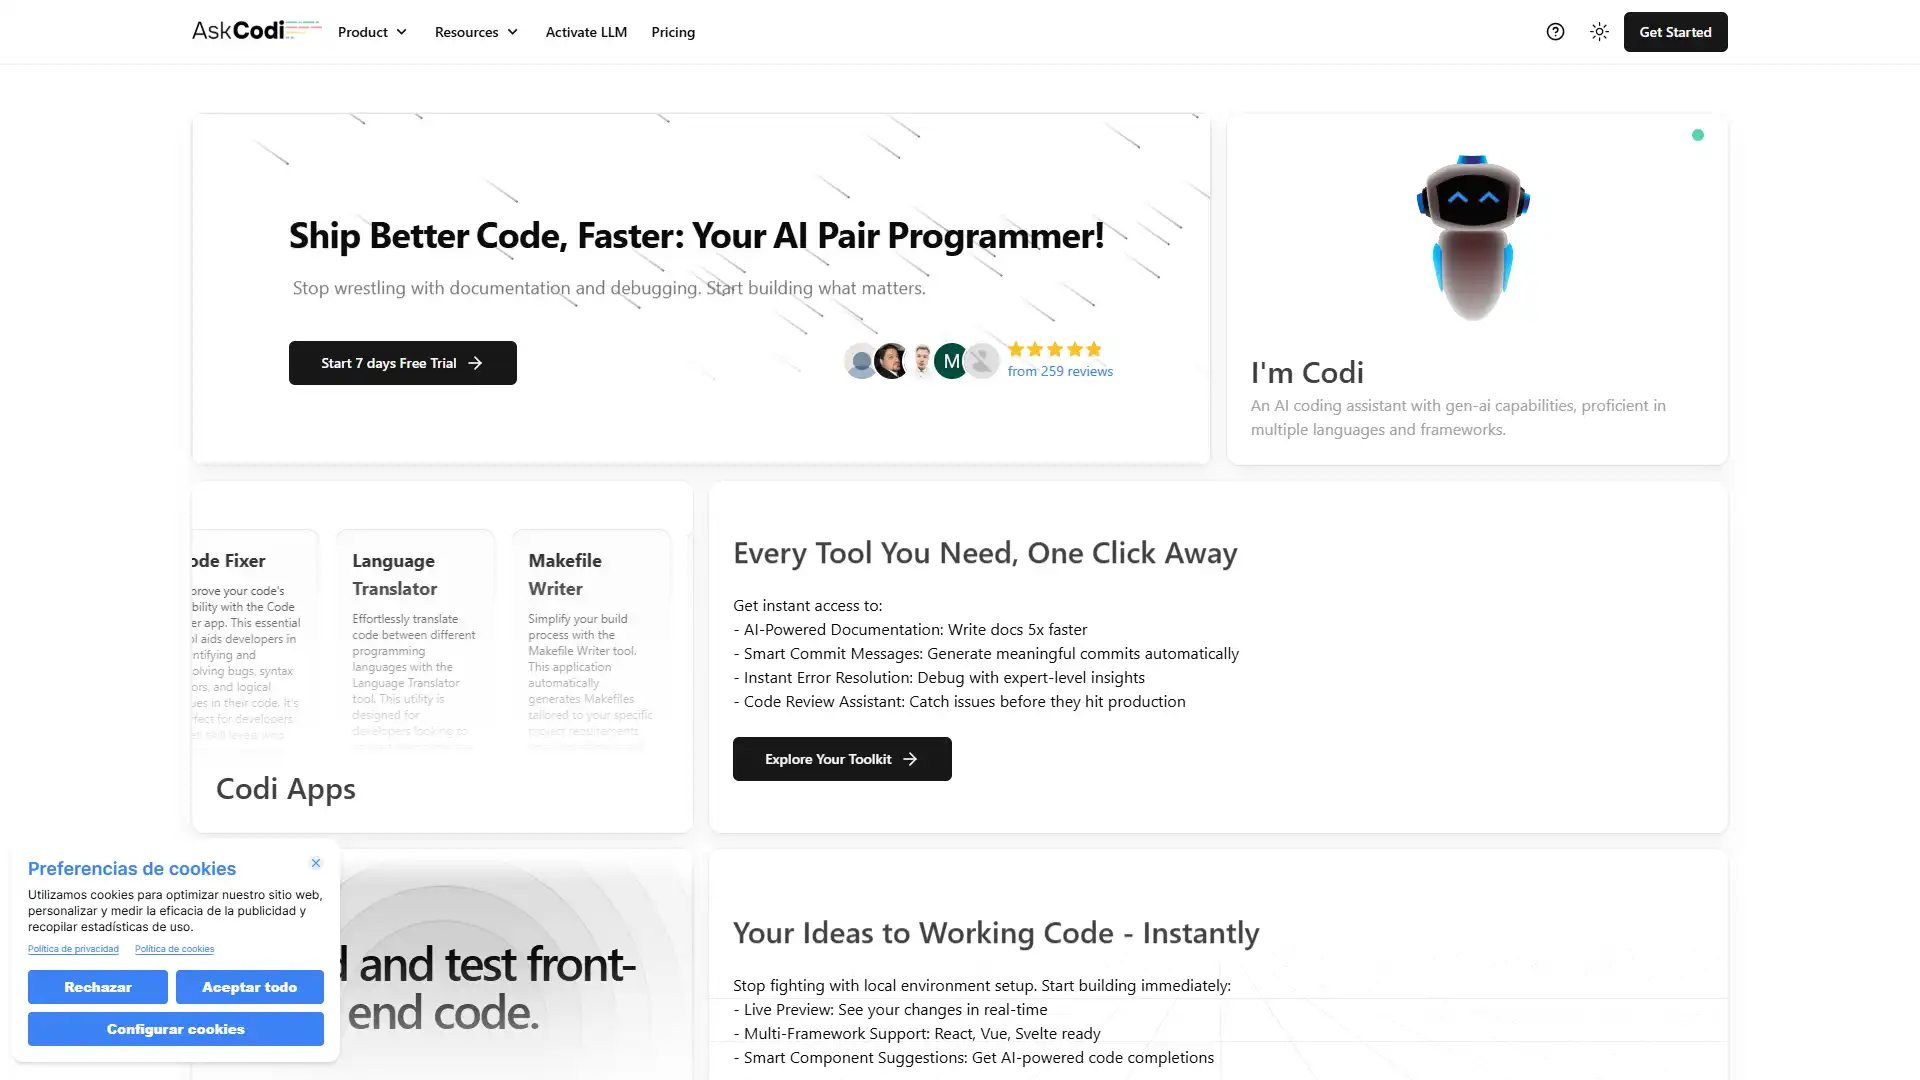
Task: Close the cookie preferences popup
Action: 316,863
